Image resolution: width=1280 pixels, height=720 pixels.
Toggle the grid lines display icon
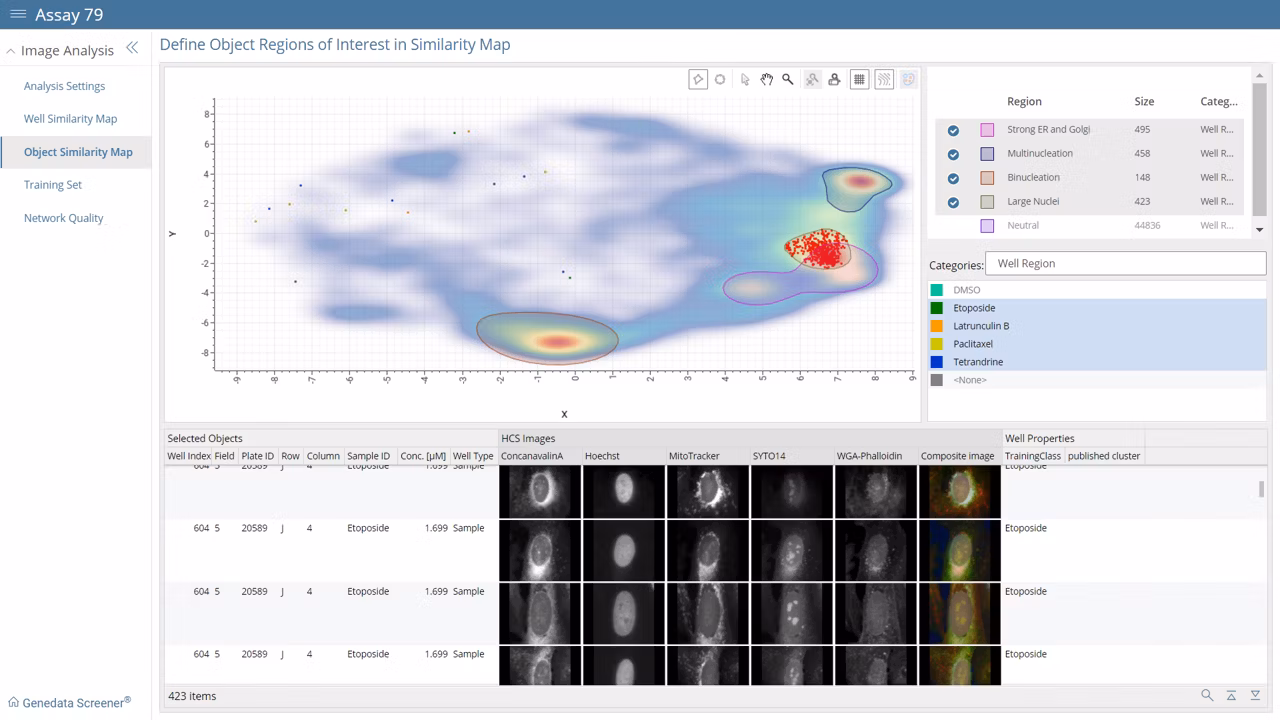tap(859, 80)
